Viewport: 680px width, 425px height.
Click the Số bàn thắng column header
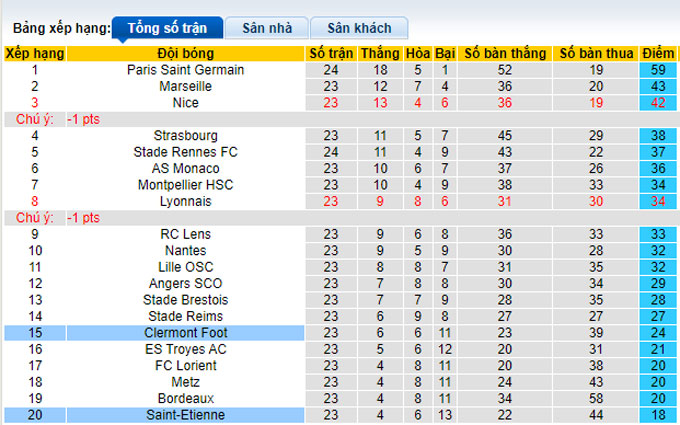(503, 53)
